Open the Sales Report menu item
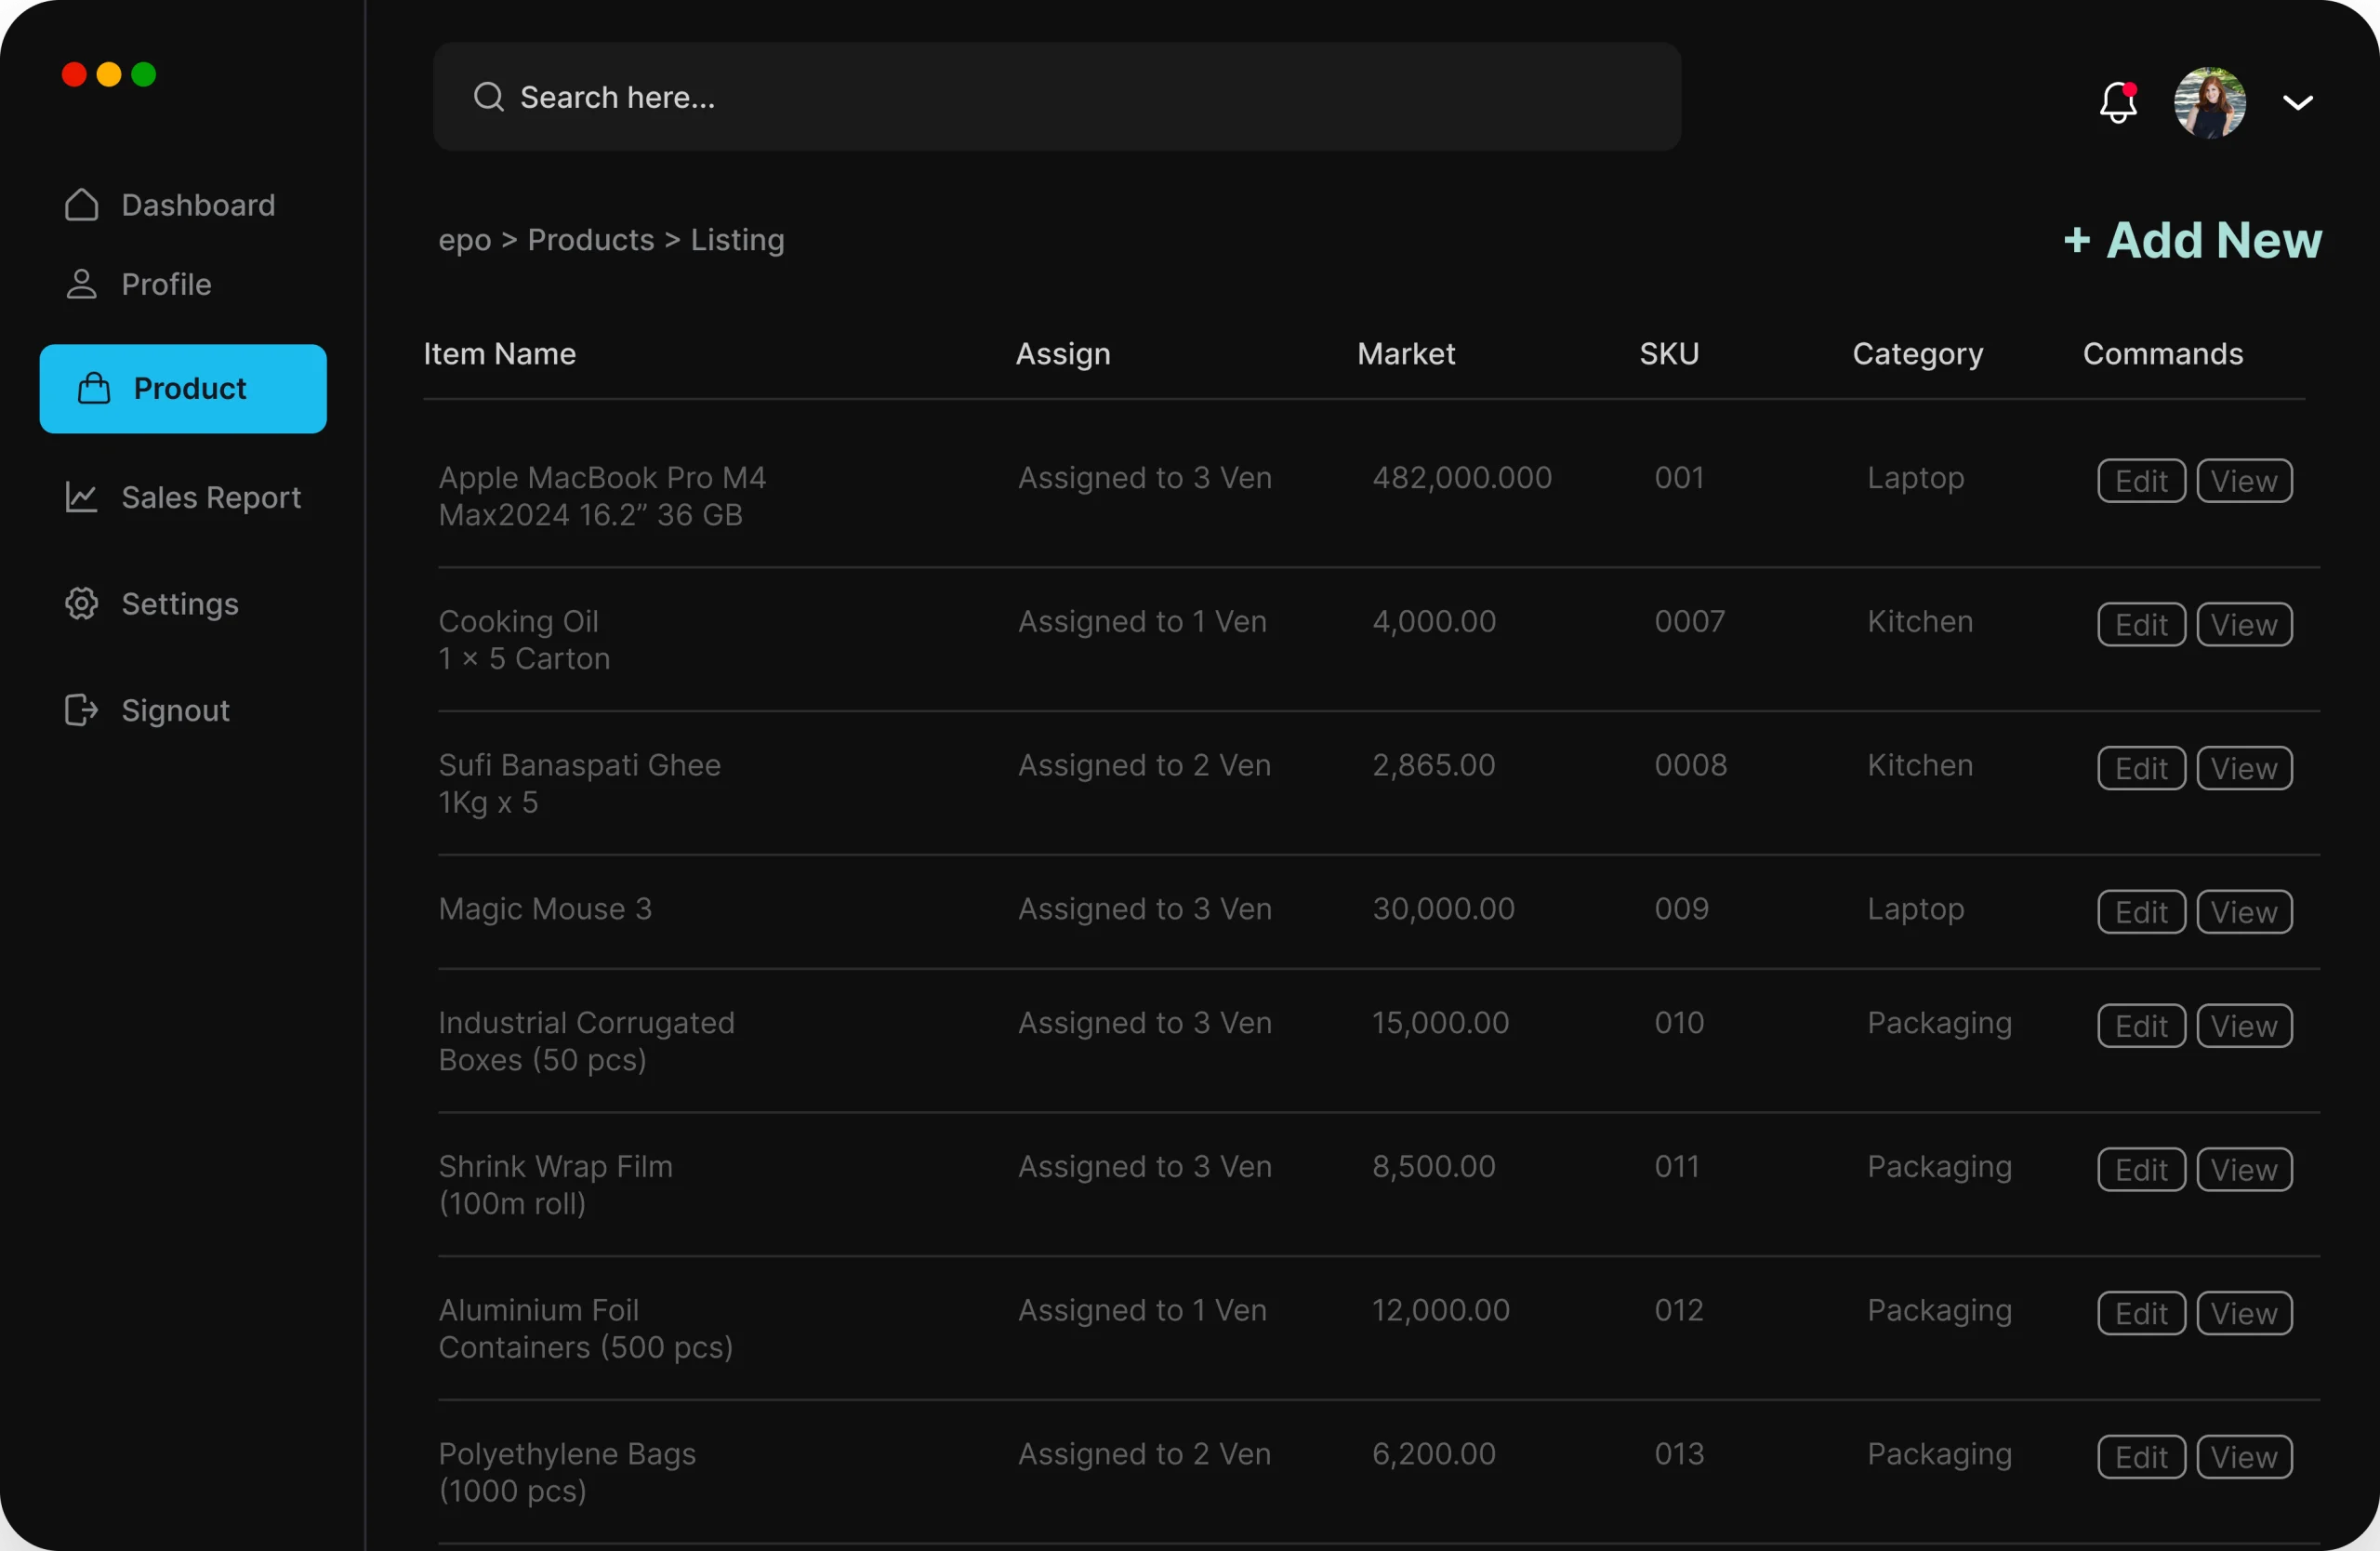 coord(211,497)
